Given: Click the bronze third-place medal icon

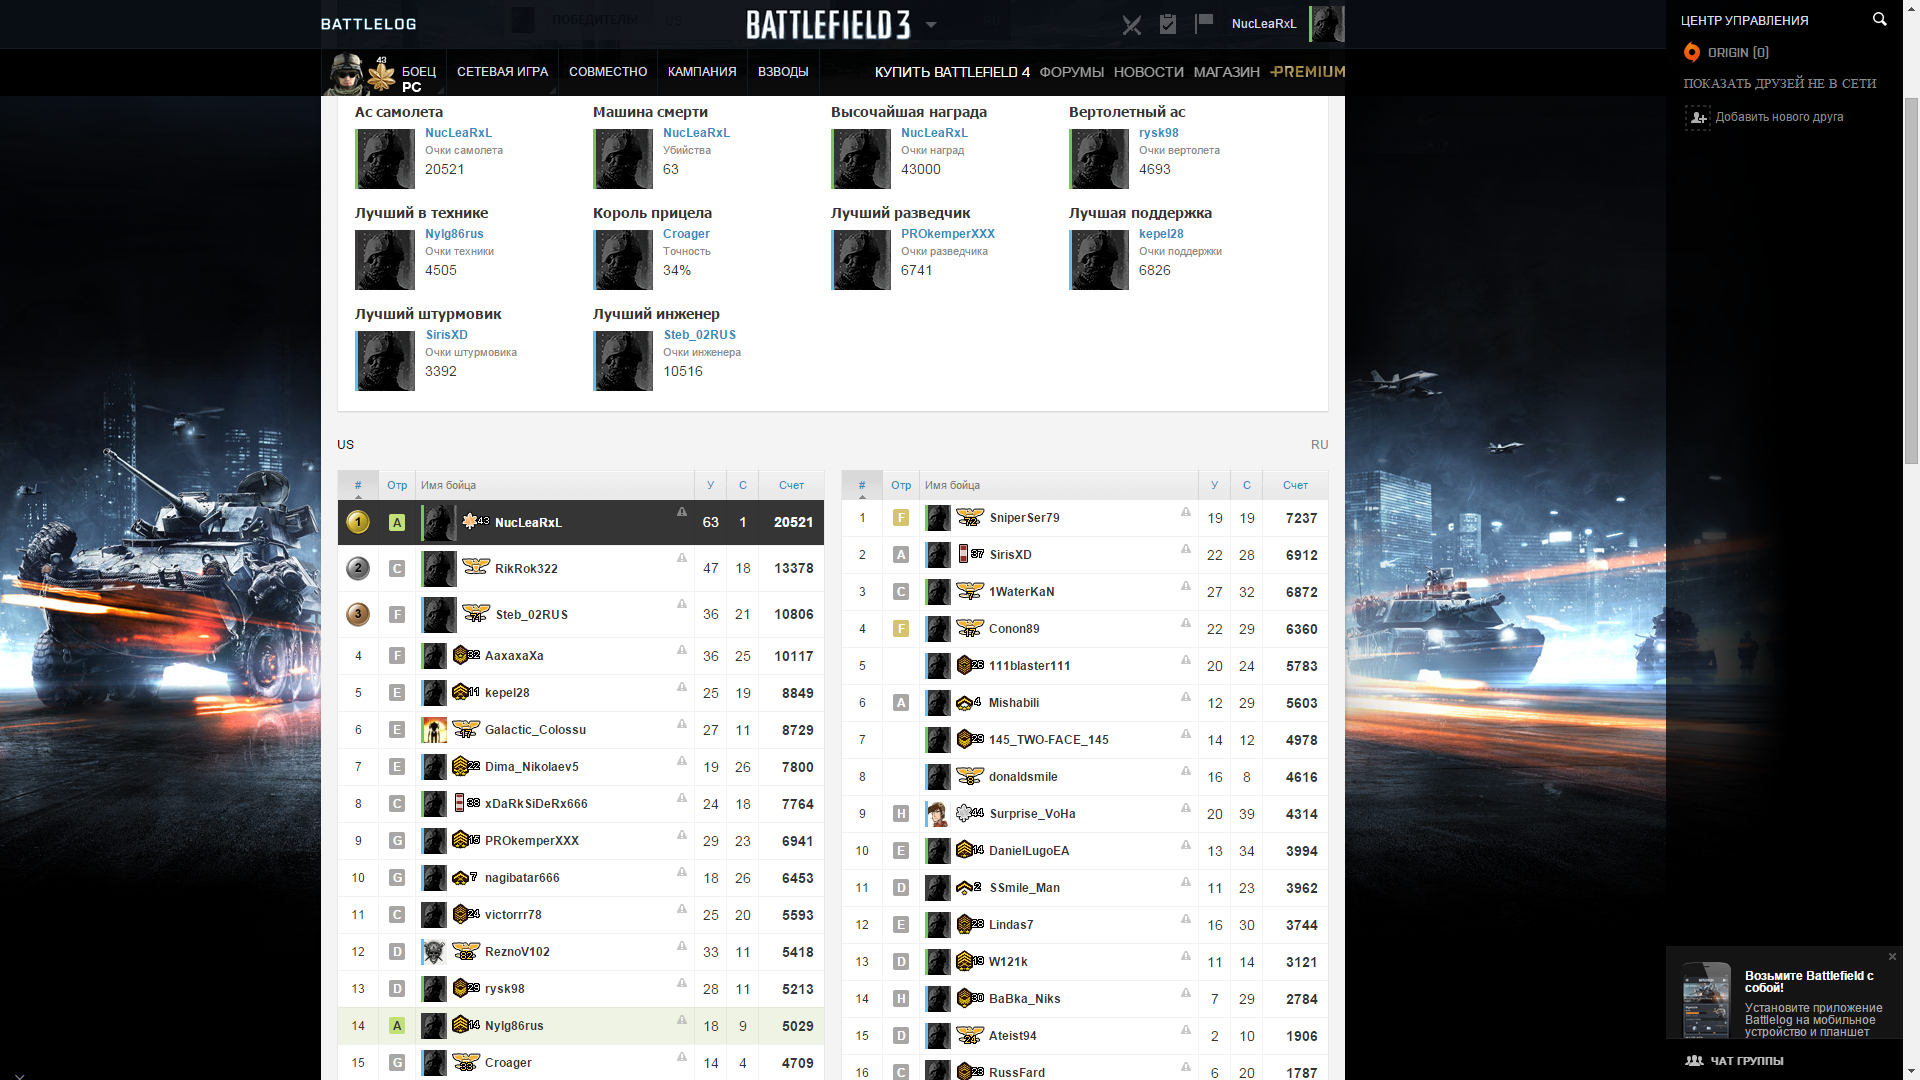Looking at the screenshot, I should coord(358,614).
